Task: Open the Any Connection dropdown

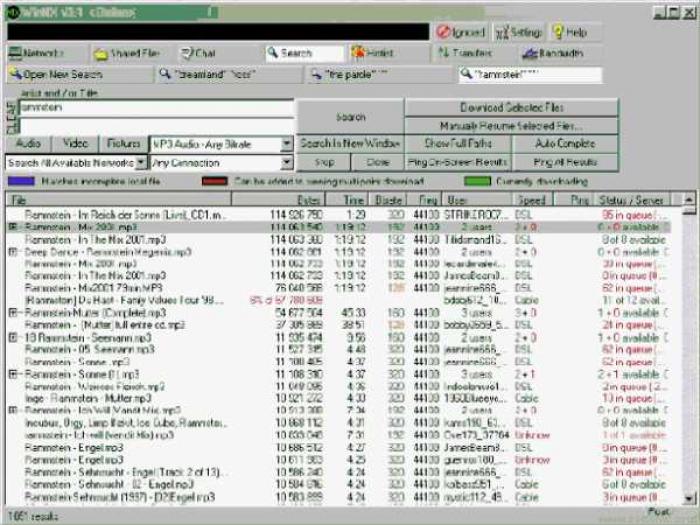Action: click(287, 162)
